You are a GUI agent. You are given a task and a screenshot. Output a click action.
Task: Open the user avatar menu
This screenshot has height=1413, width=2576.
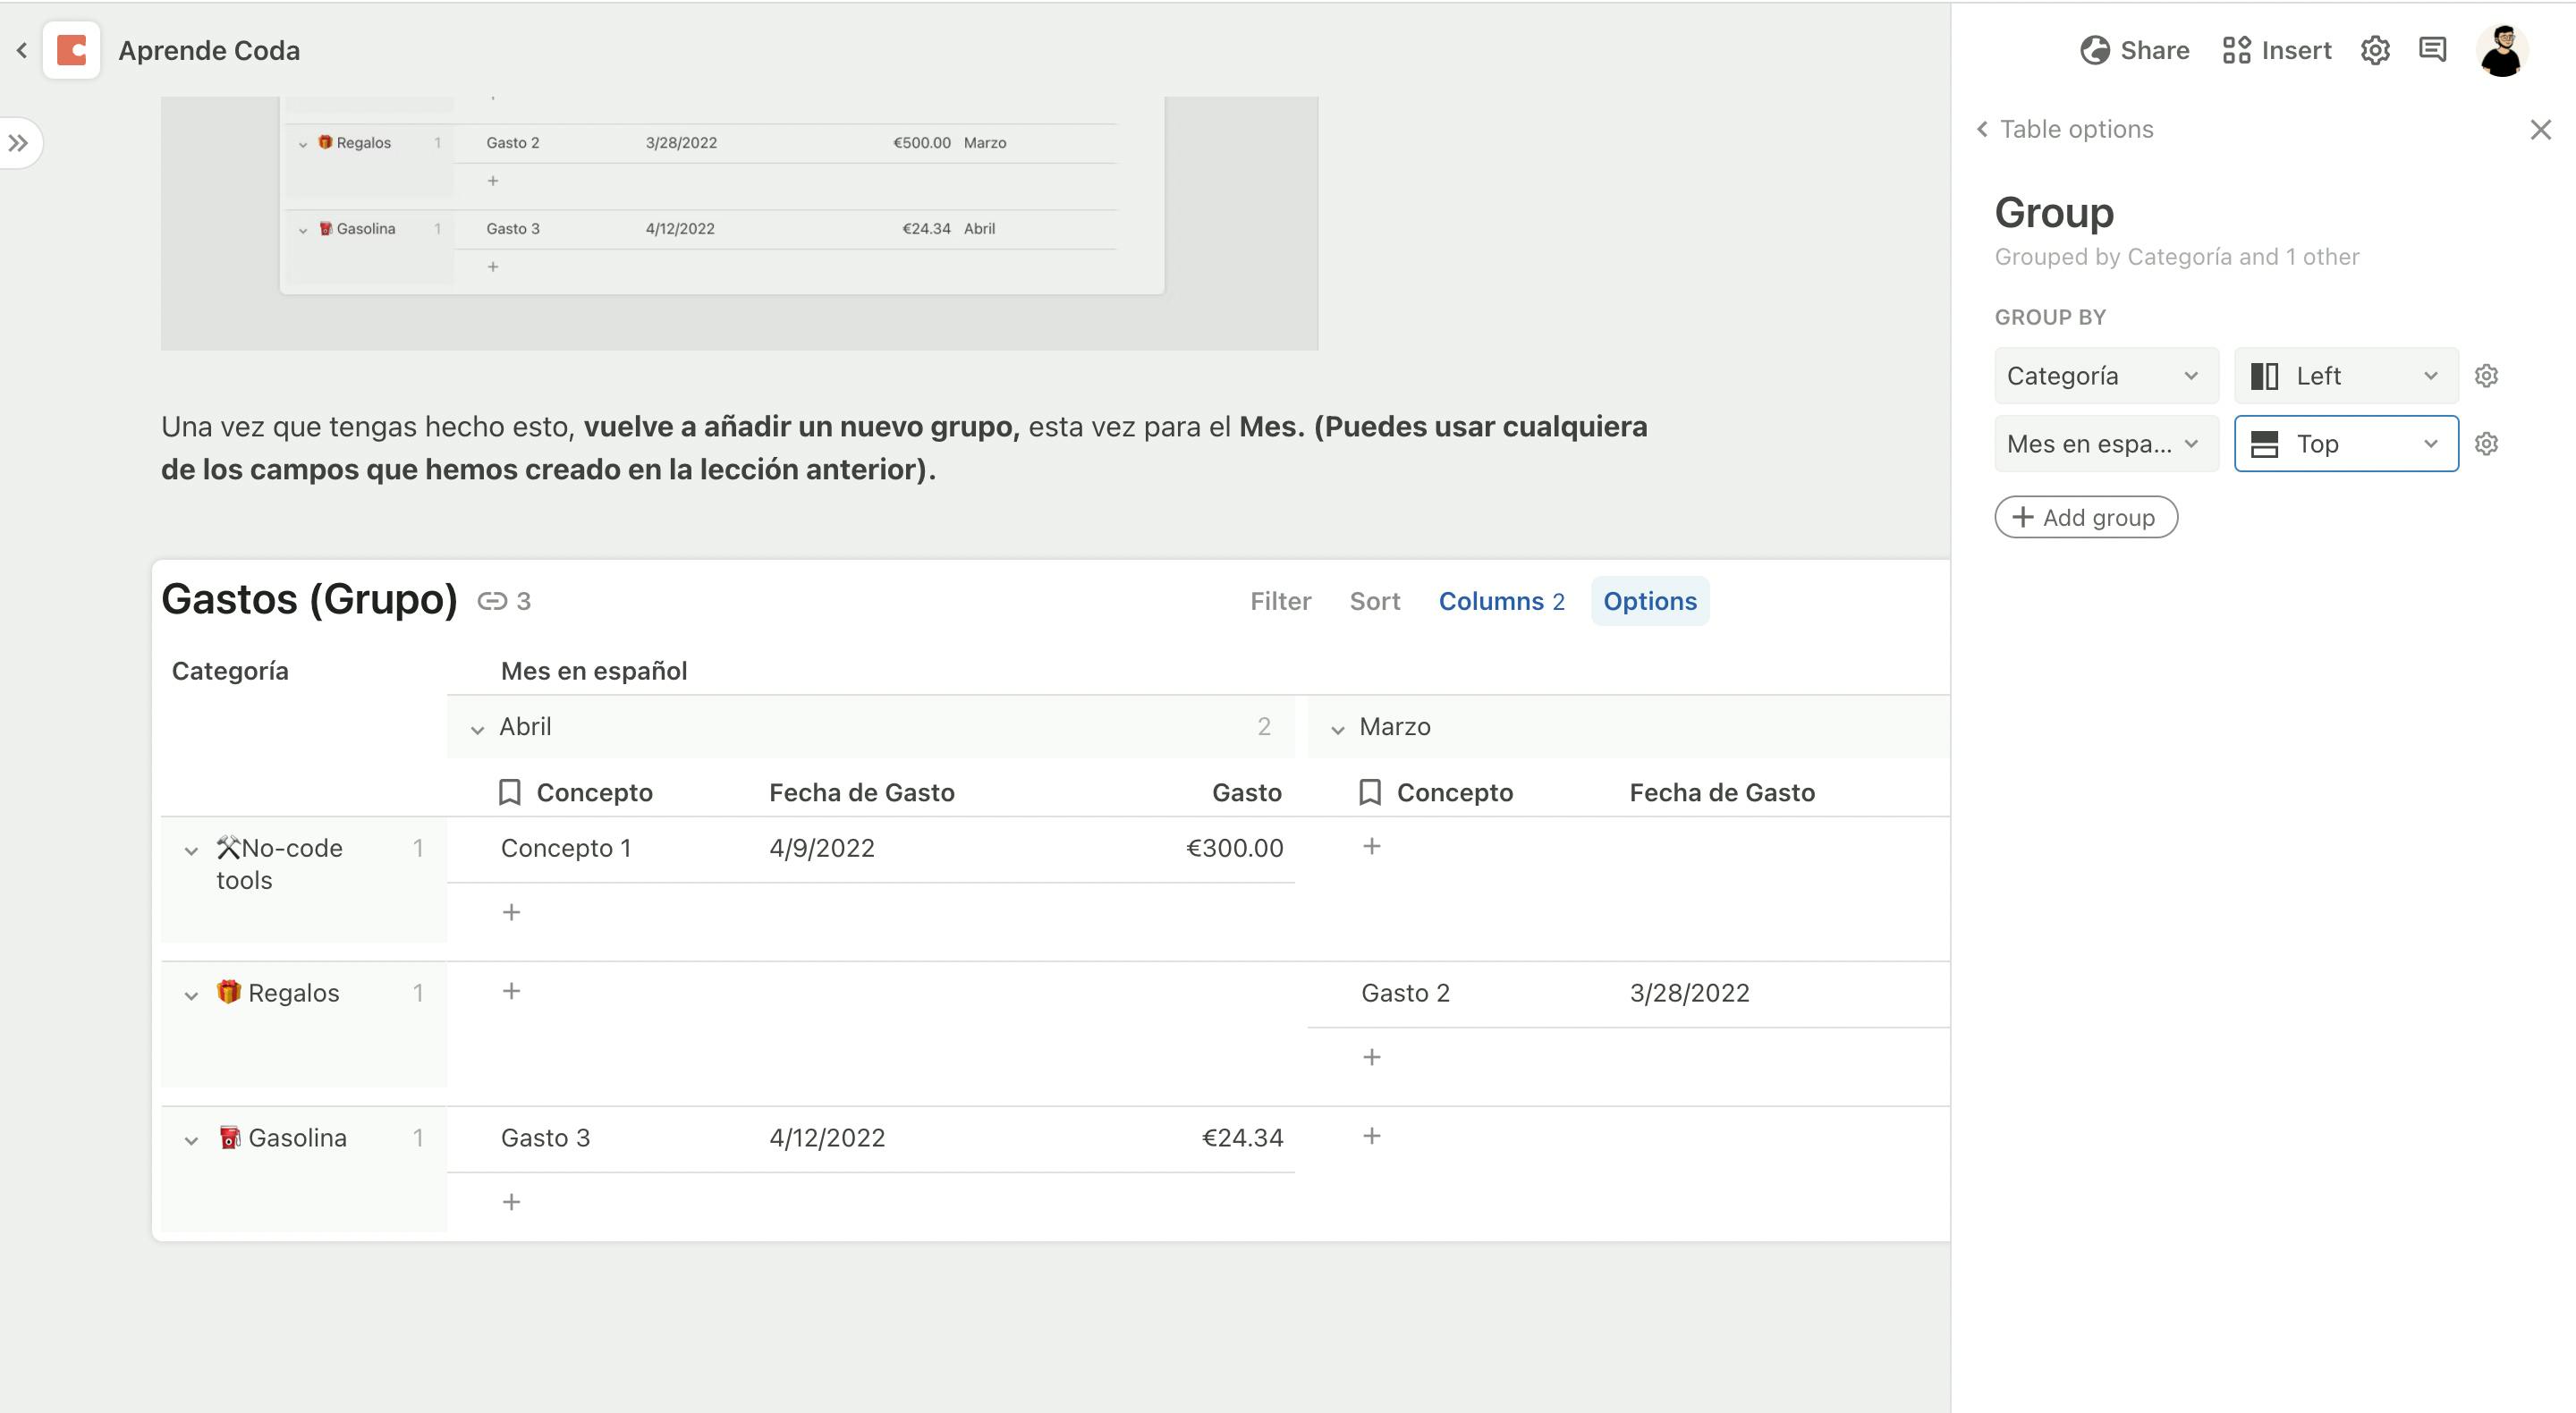[x=2501, y=50]
